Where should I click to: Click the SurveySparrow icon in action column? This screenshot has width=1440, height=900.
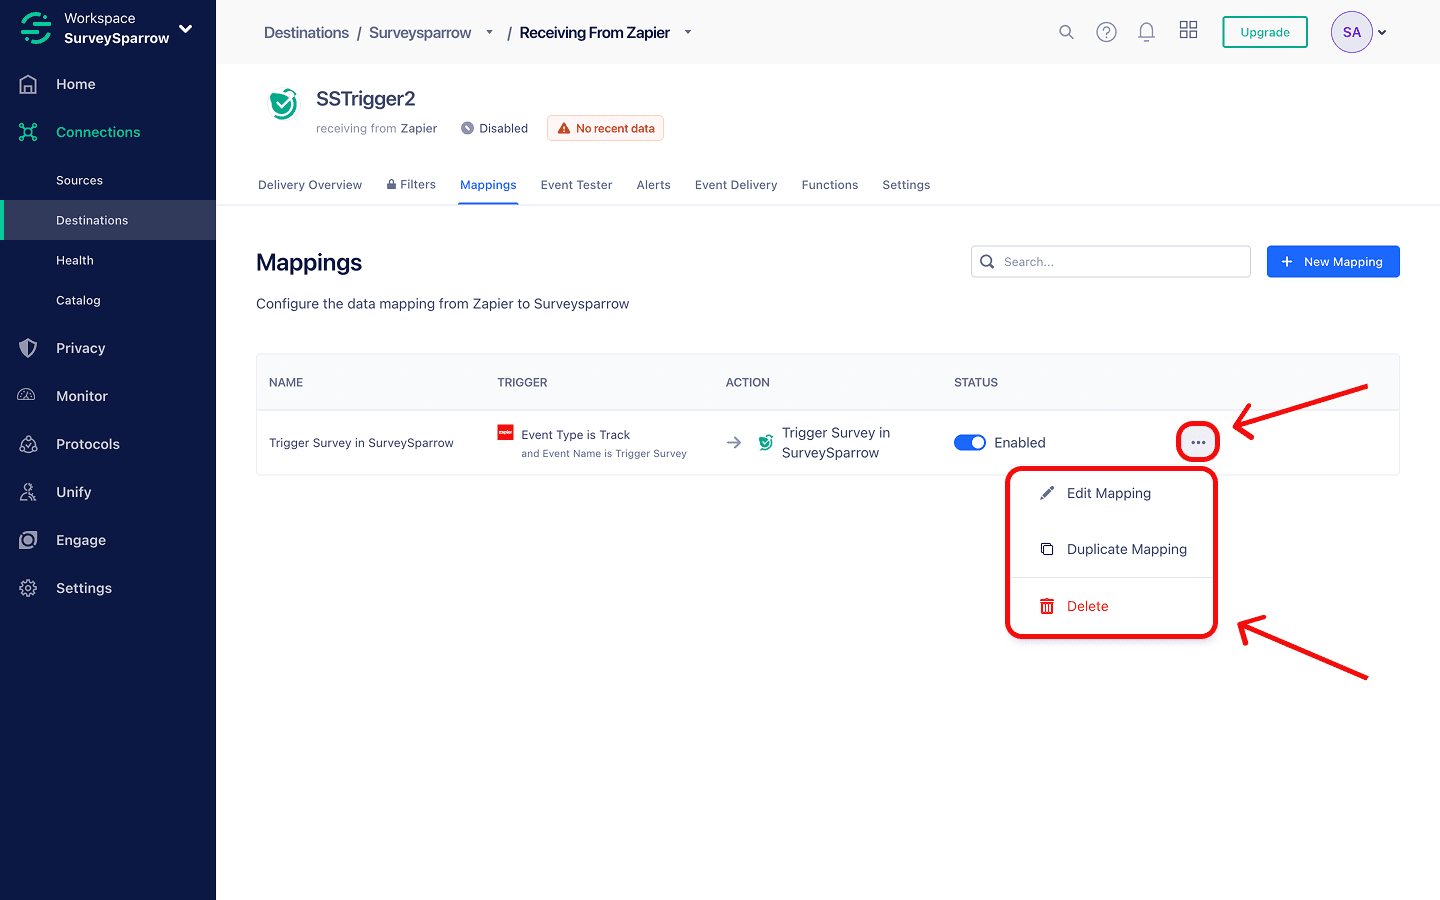coord(765,442)
